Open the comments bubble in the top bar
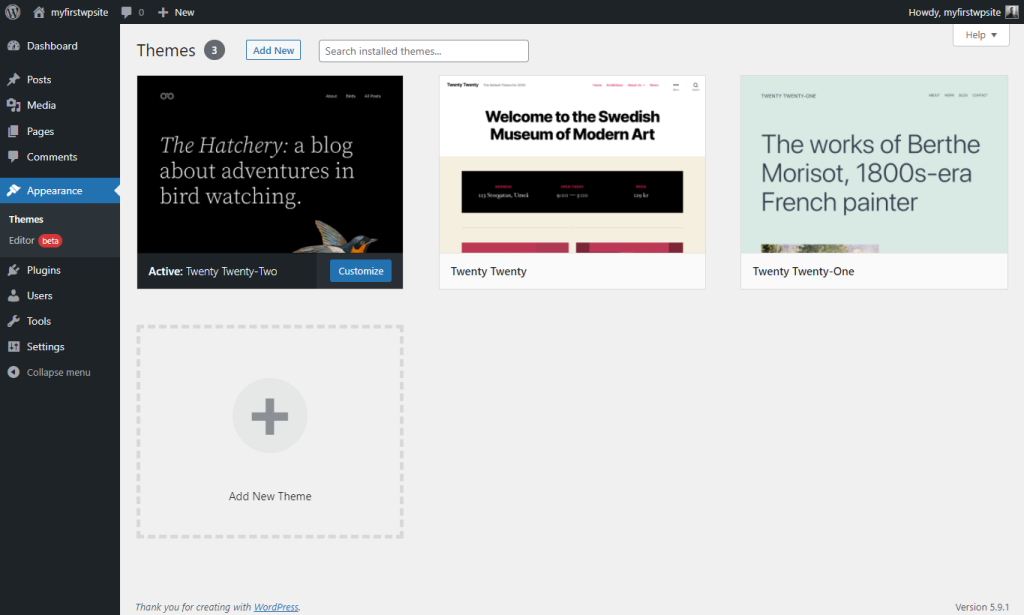Viewport: 1024px width, 615px height. click(x=126, y=12)
